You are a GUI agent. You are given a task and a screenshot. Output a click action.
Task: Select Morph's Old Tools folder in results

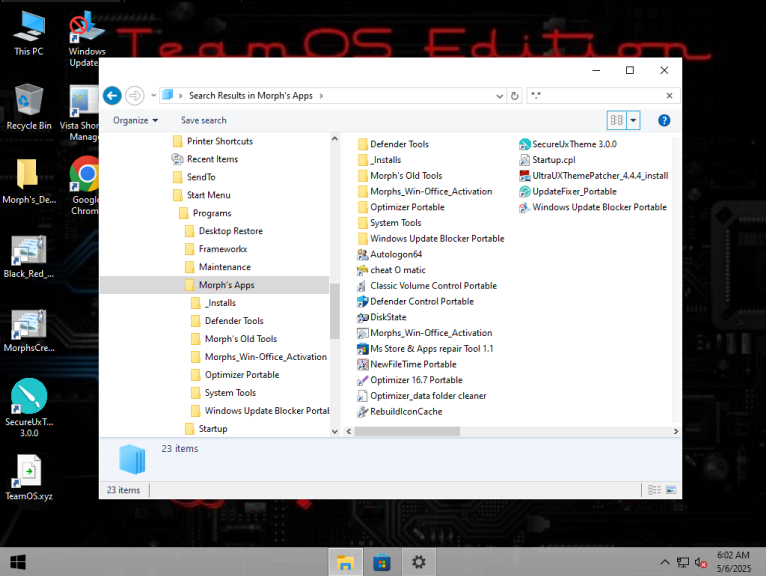pyautogui.click(x=400, y=175)
